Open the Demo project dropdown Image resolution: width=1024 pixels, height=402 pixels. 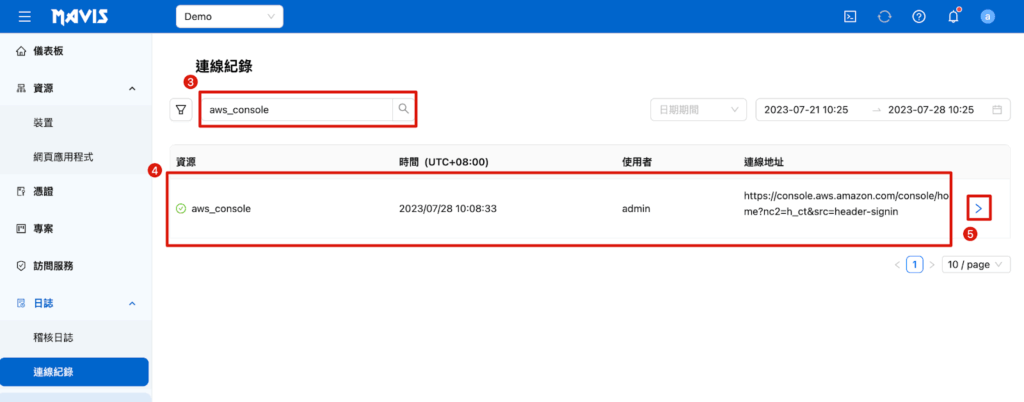point(229,16)
